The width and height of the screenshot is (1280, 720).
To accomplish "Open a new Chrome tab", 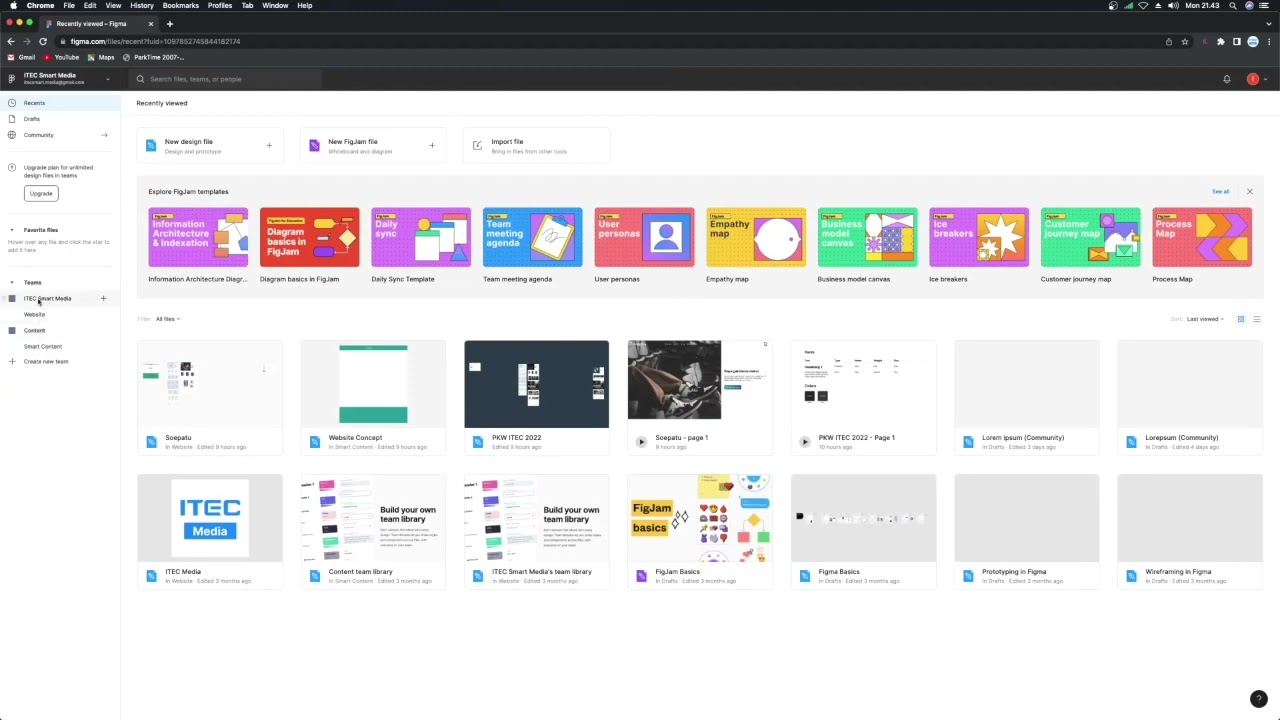I will (170, 23).
